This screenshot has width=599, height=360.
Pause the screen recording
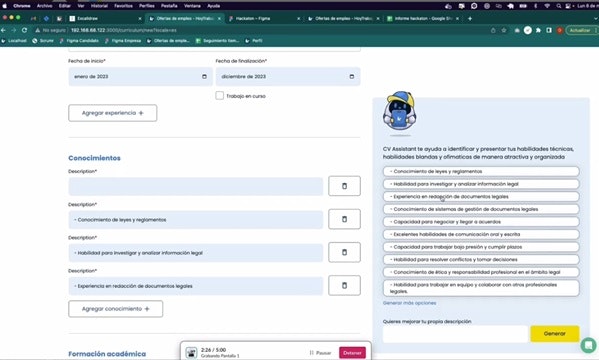(x=320, y=353)
